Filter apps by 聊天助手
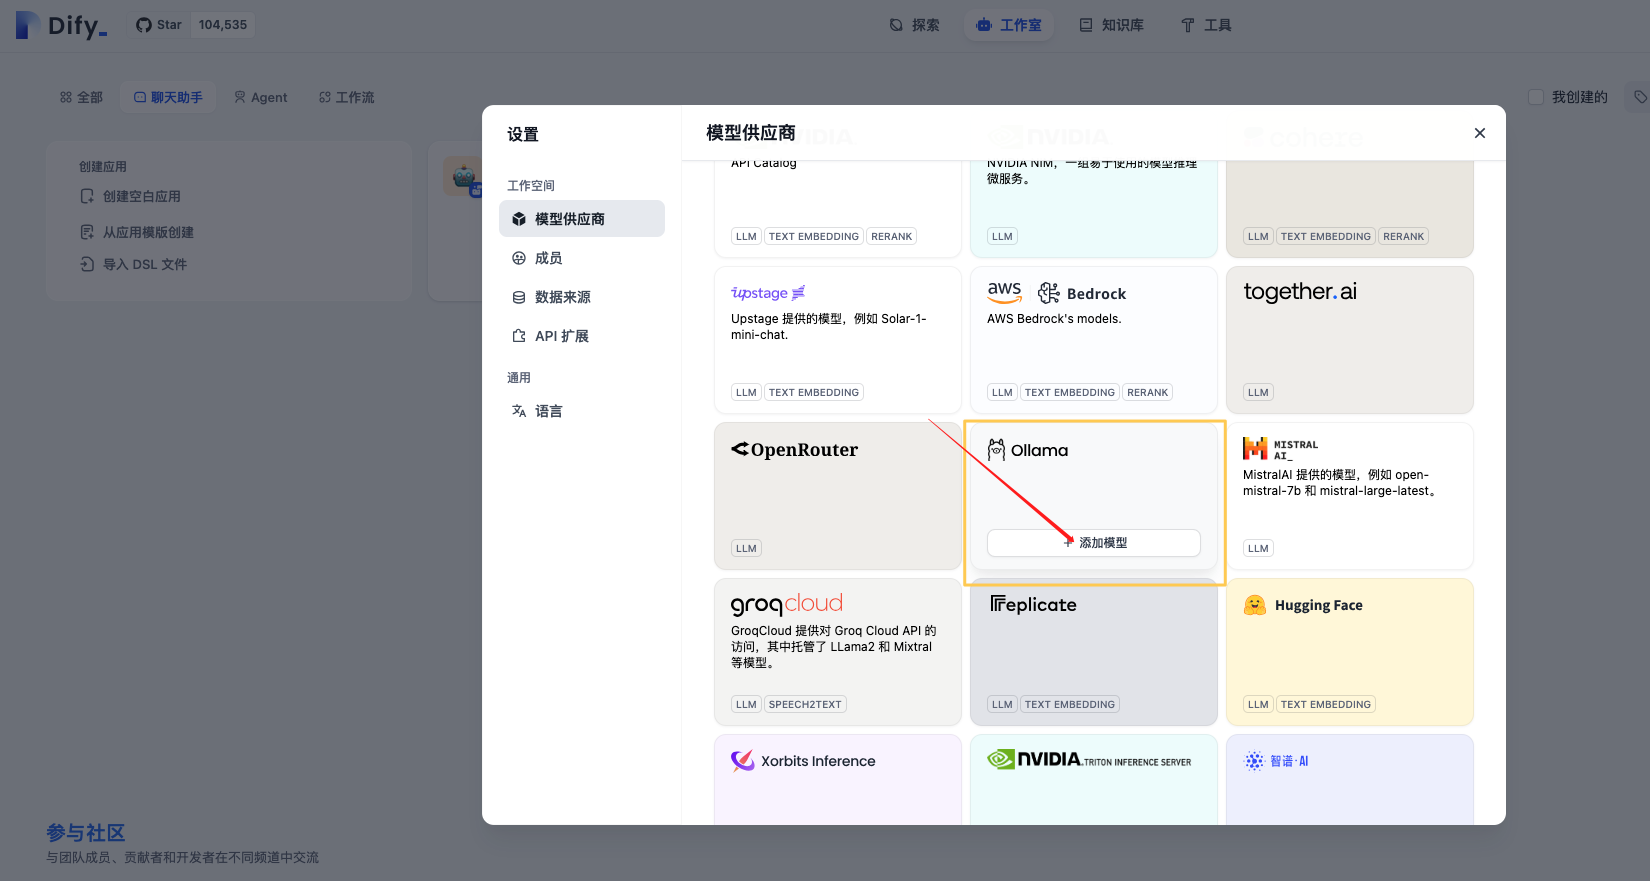 click(168, 97)
